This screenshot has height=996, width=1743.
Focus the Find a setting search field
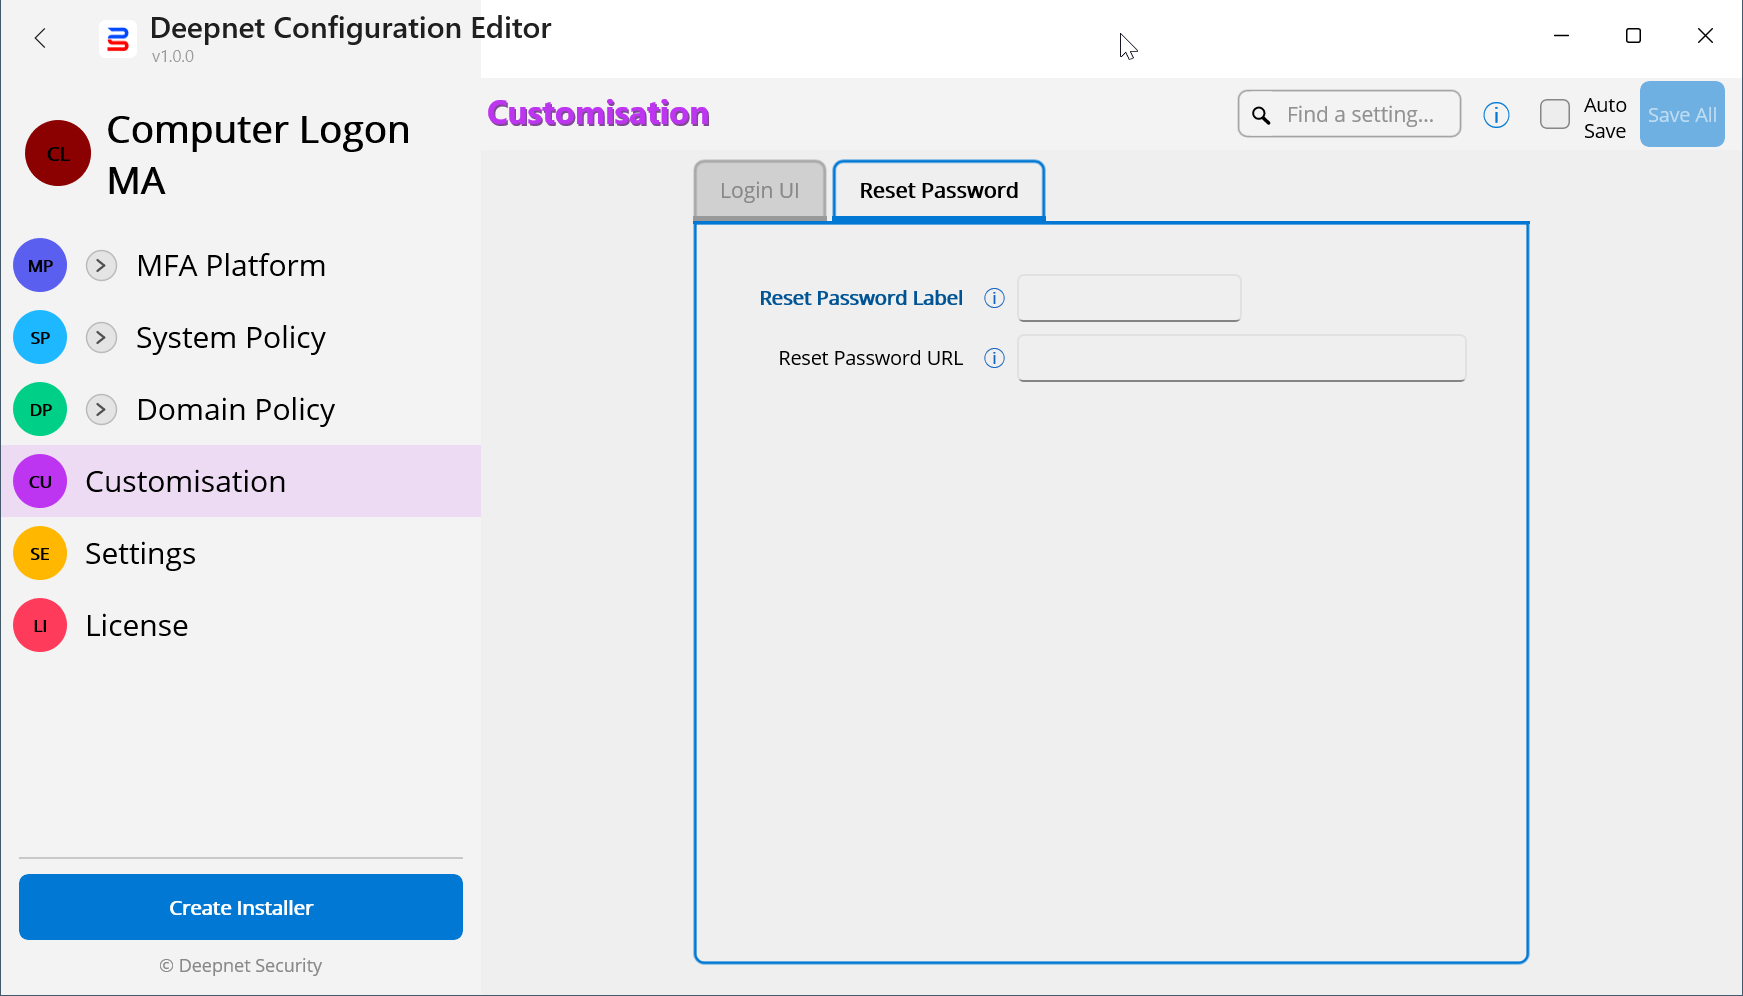point(1360,115)
